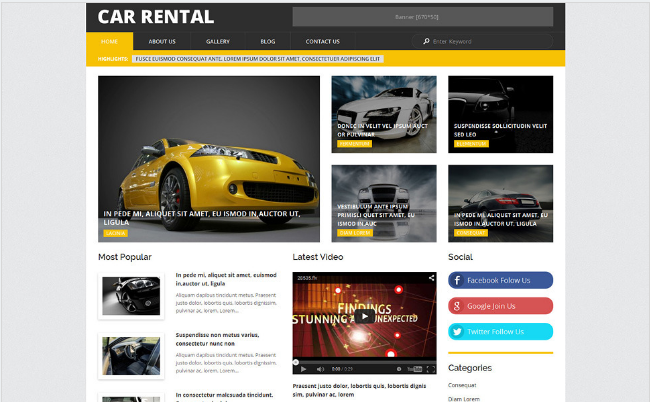This screenshot has height=402, width=650.
Task: Mute the video with the volume icon
Action: (x=320, y=369)
